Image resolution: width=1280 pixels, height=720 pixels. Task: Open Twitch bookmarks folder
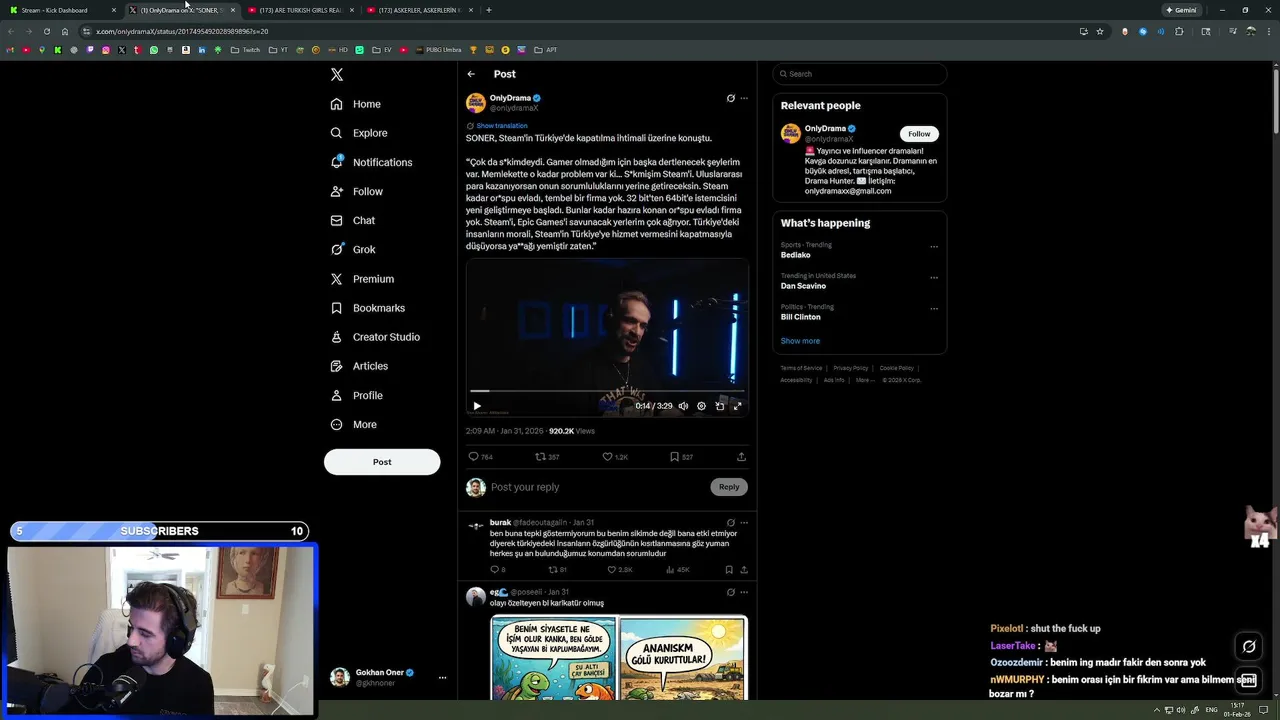[245, 50]
